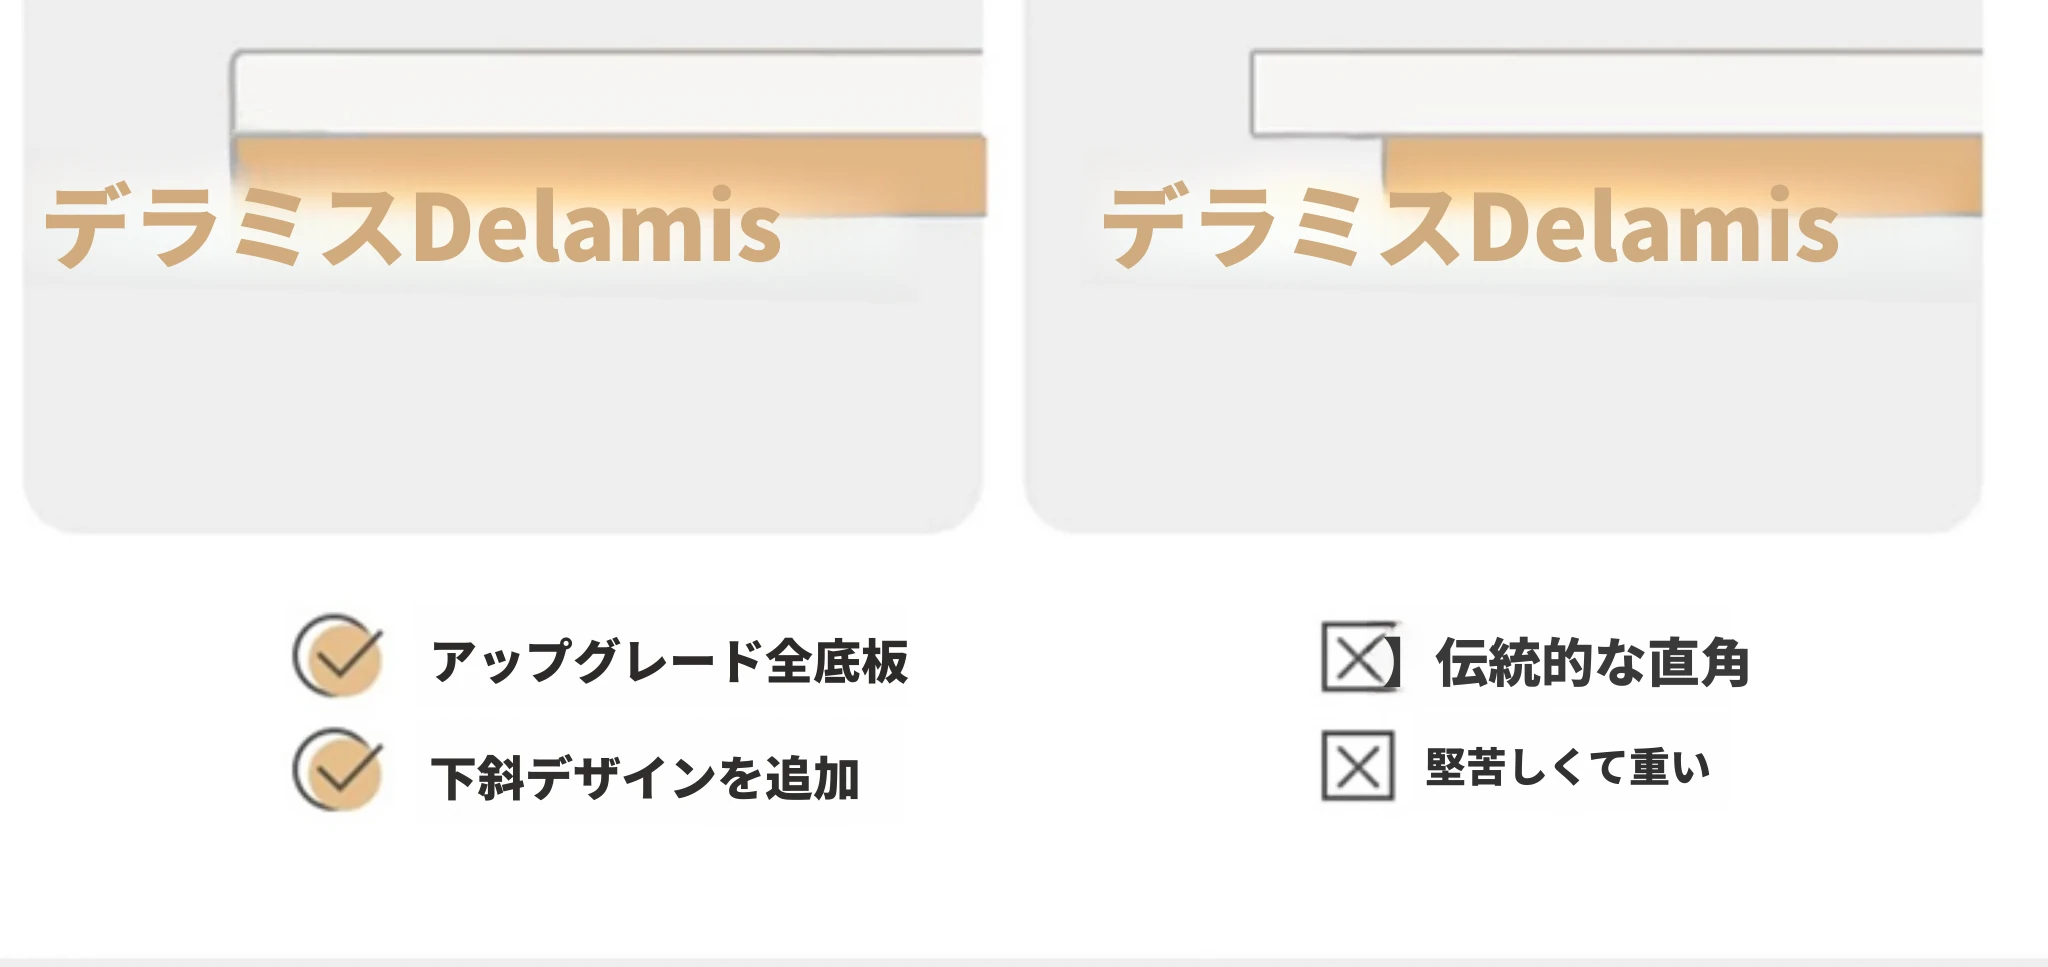Click the X box icon beside 堅苦しくて重い
This screenshot has width=2048, height=967.
(x=1358, y=766)
